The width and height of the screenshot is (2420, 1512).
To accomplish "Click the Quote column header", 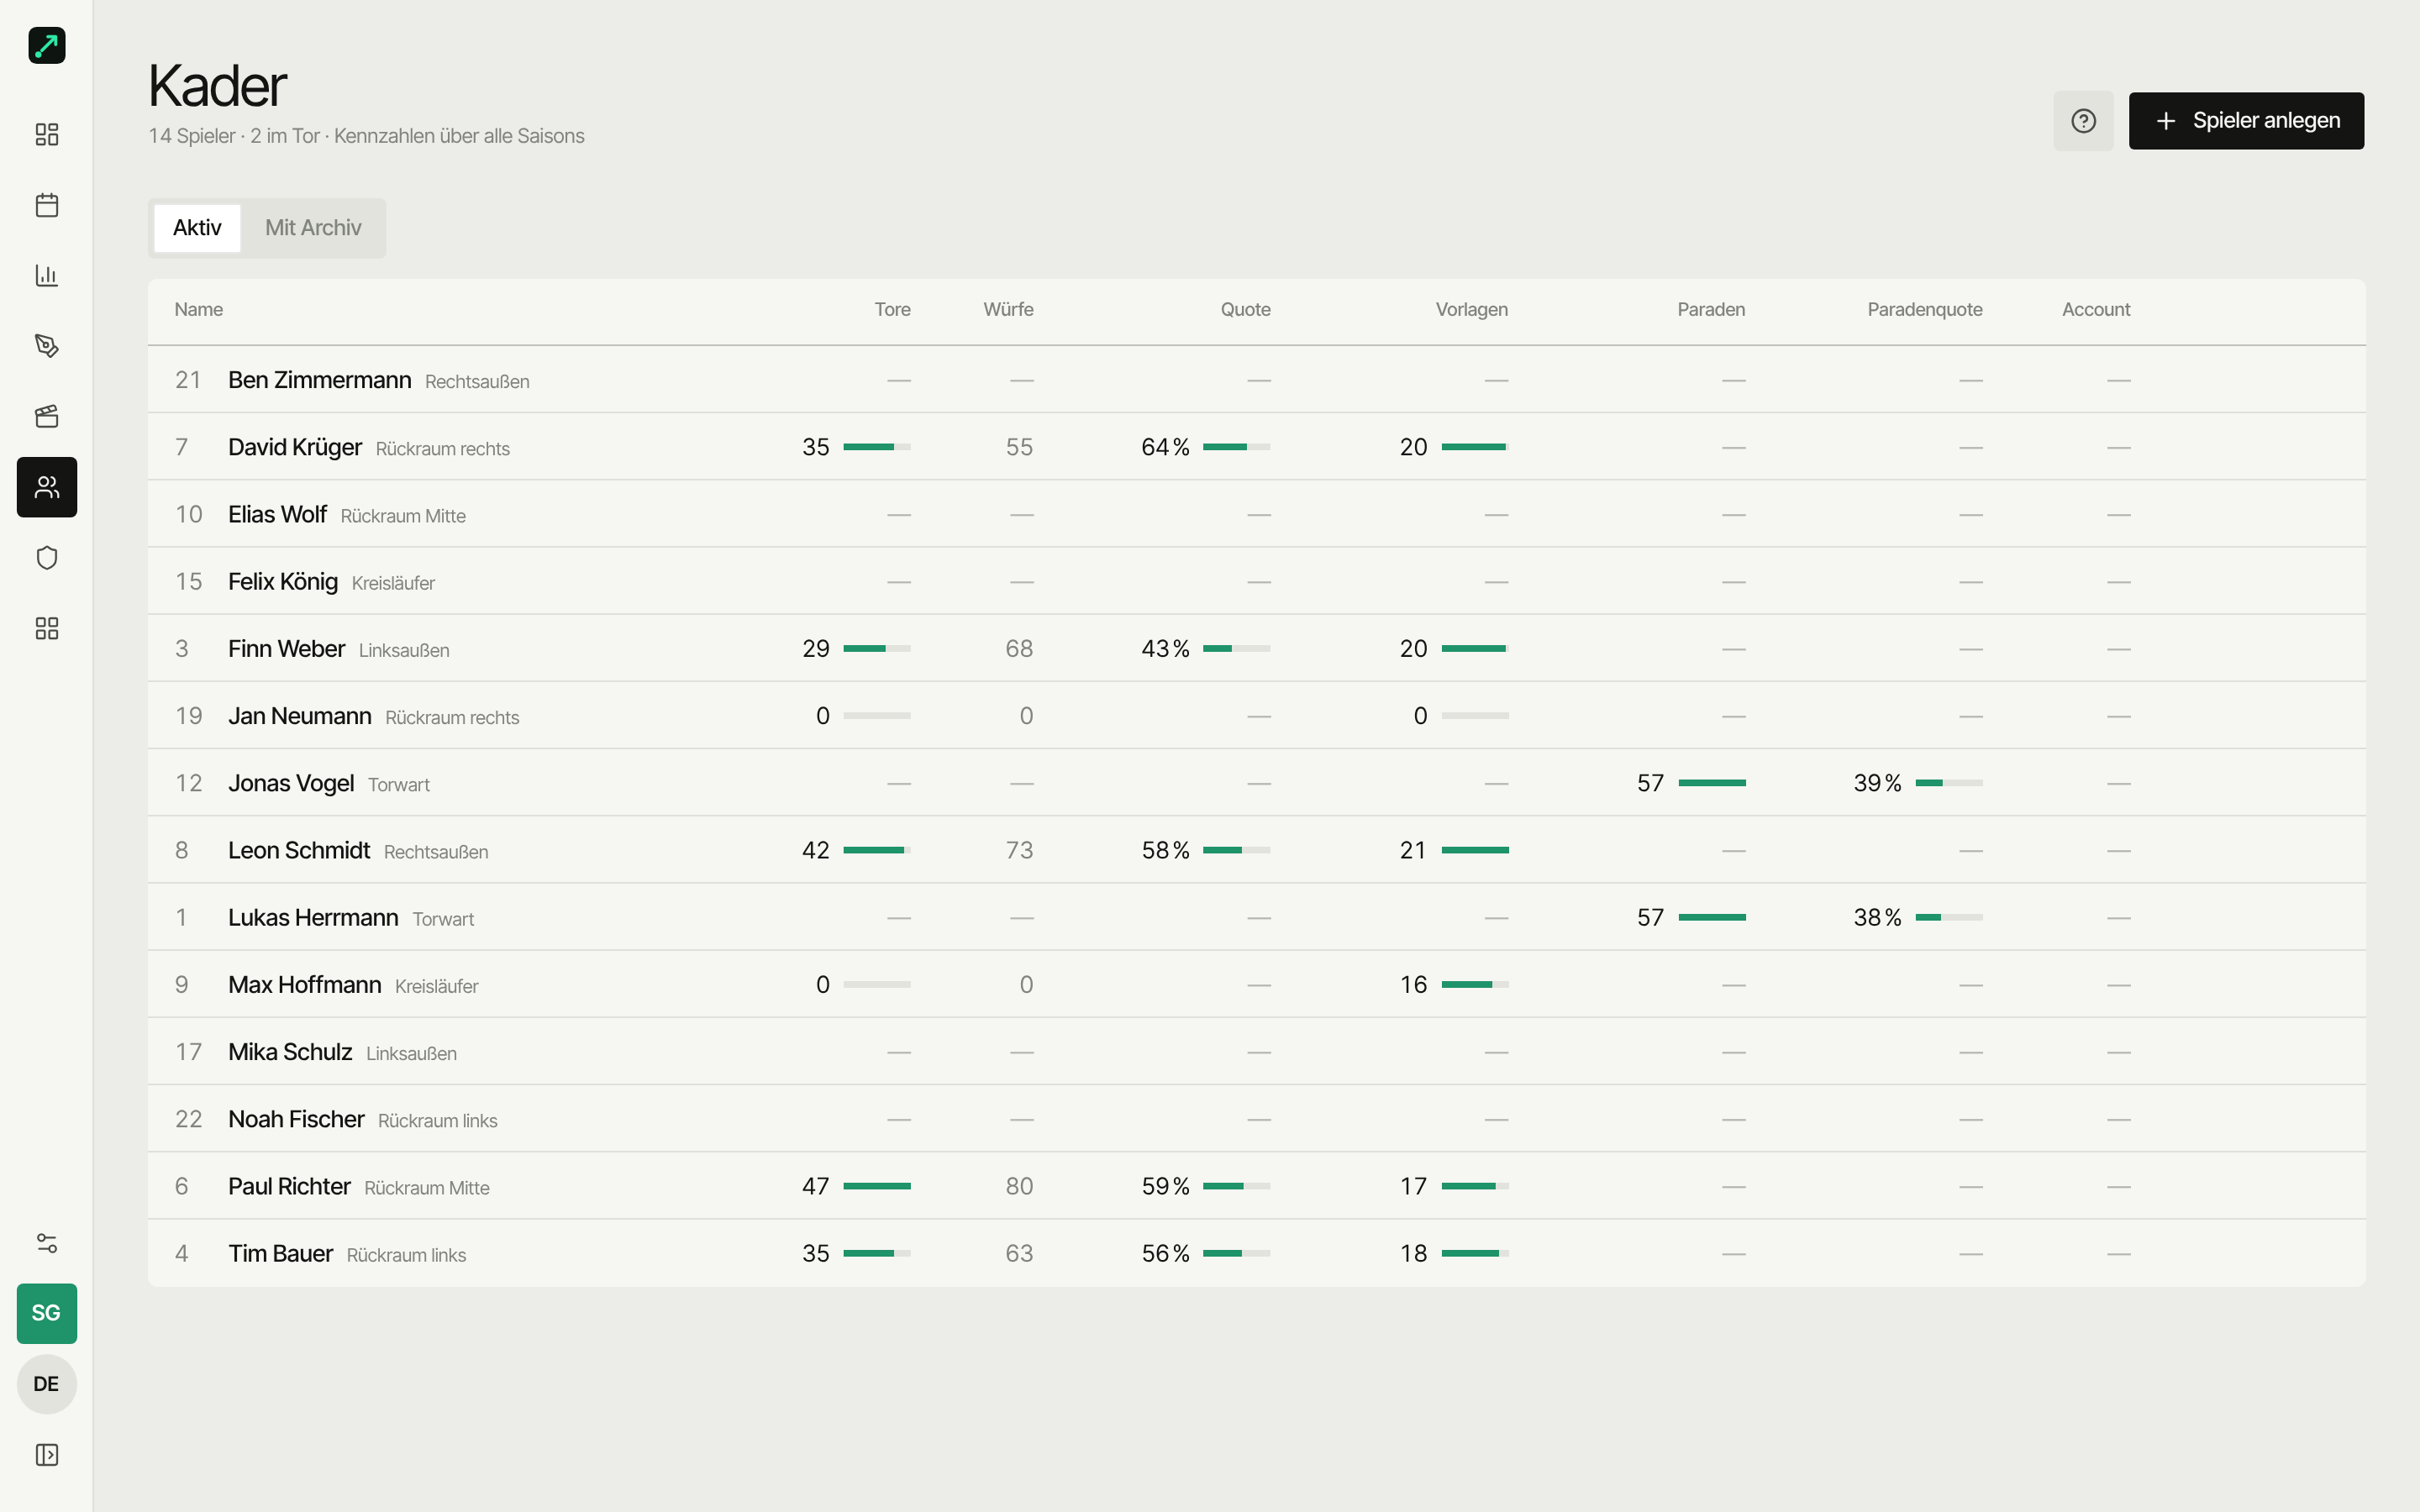I will (x=1245, y=310).
